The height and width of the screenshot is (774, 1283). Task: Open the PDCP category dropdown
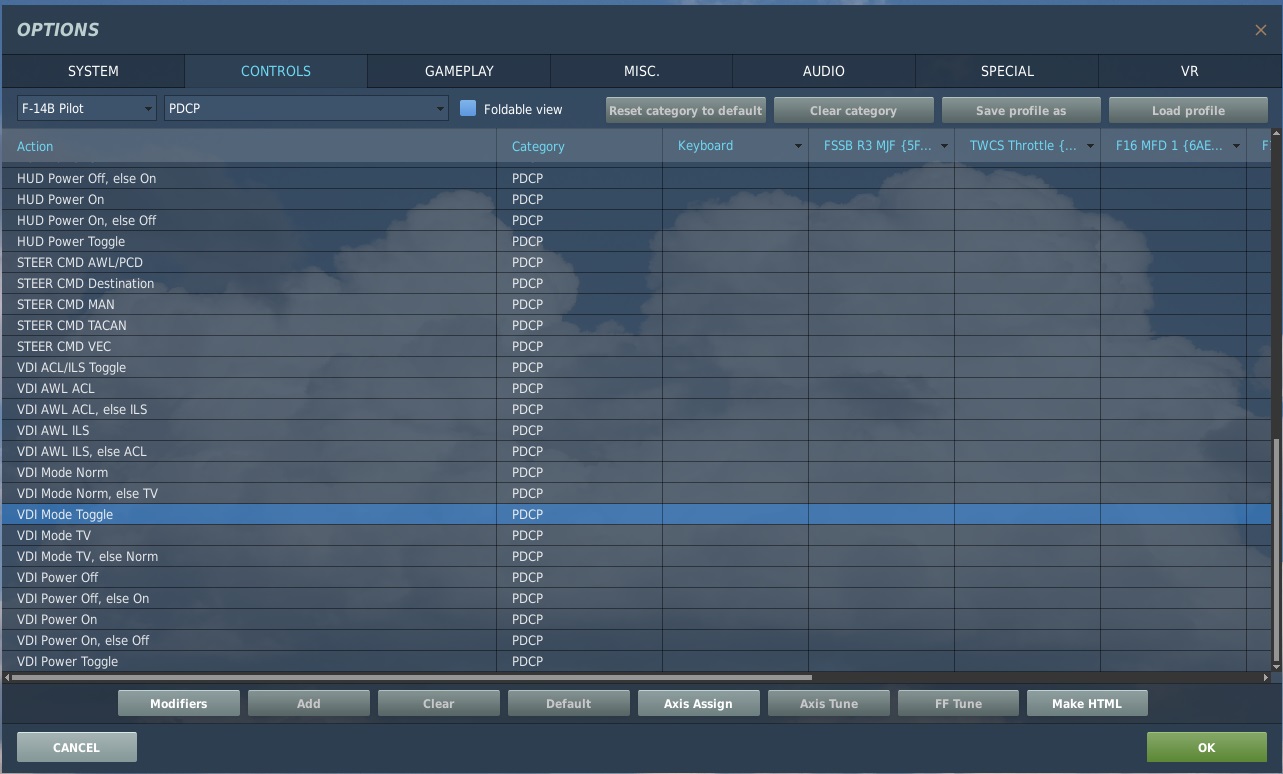(306, 108)
